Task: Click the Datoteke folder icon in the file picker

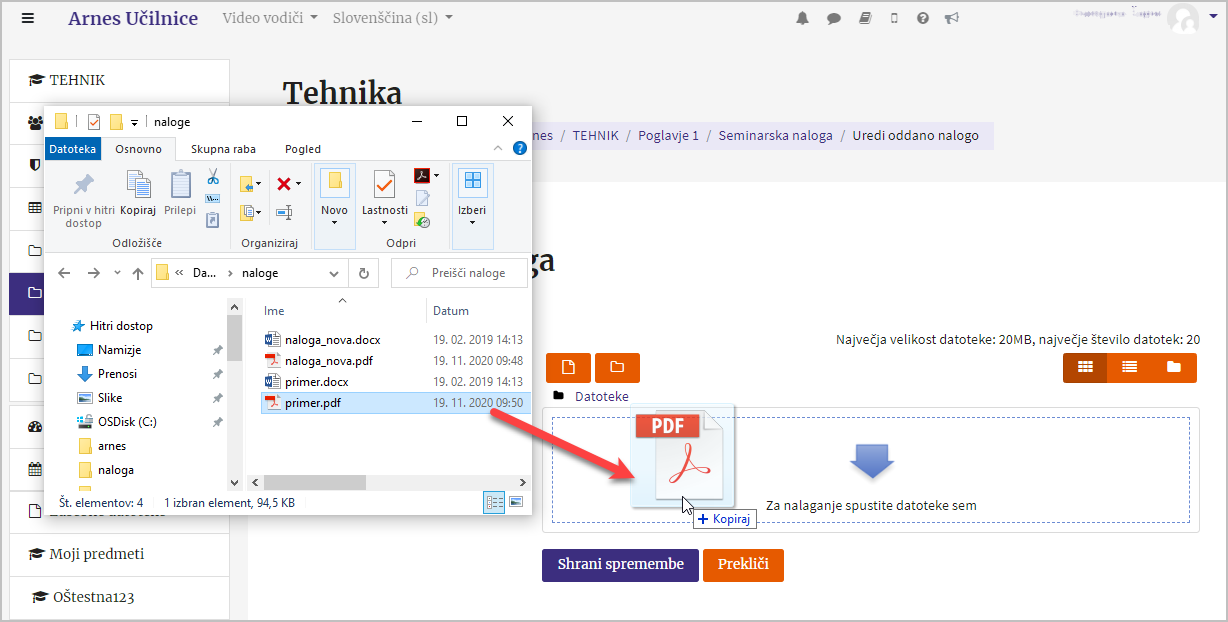Action: [559, 397]
